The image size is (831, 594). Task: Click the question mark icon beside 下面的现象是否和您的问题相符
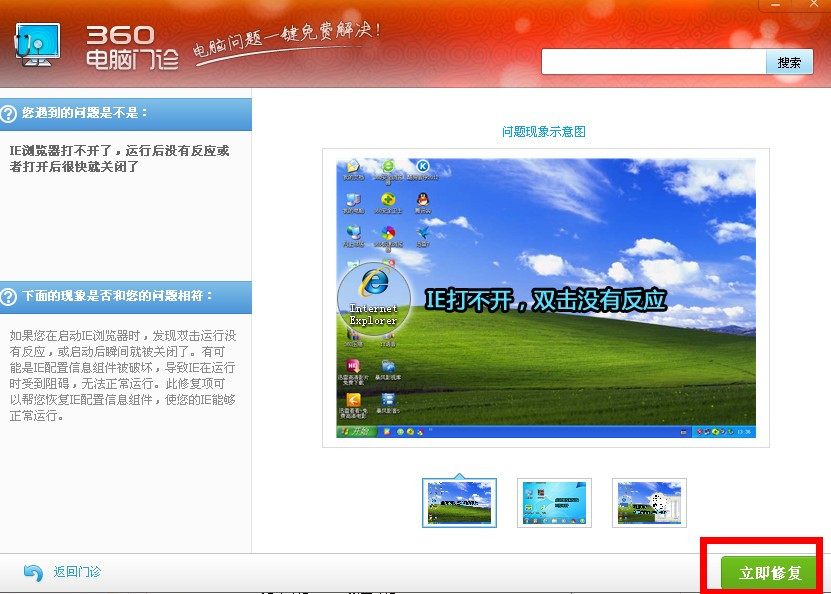11,296
